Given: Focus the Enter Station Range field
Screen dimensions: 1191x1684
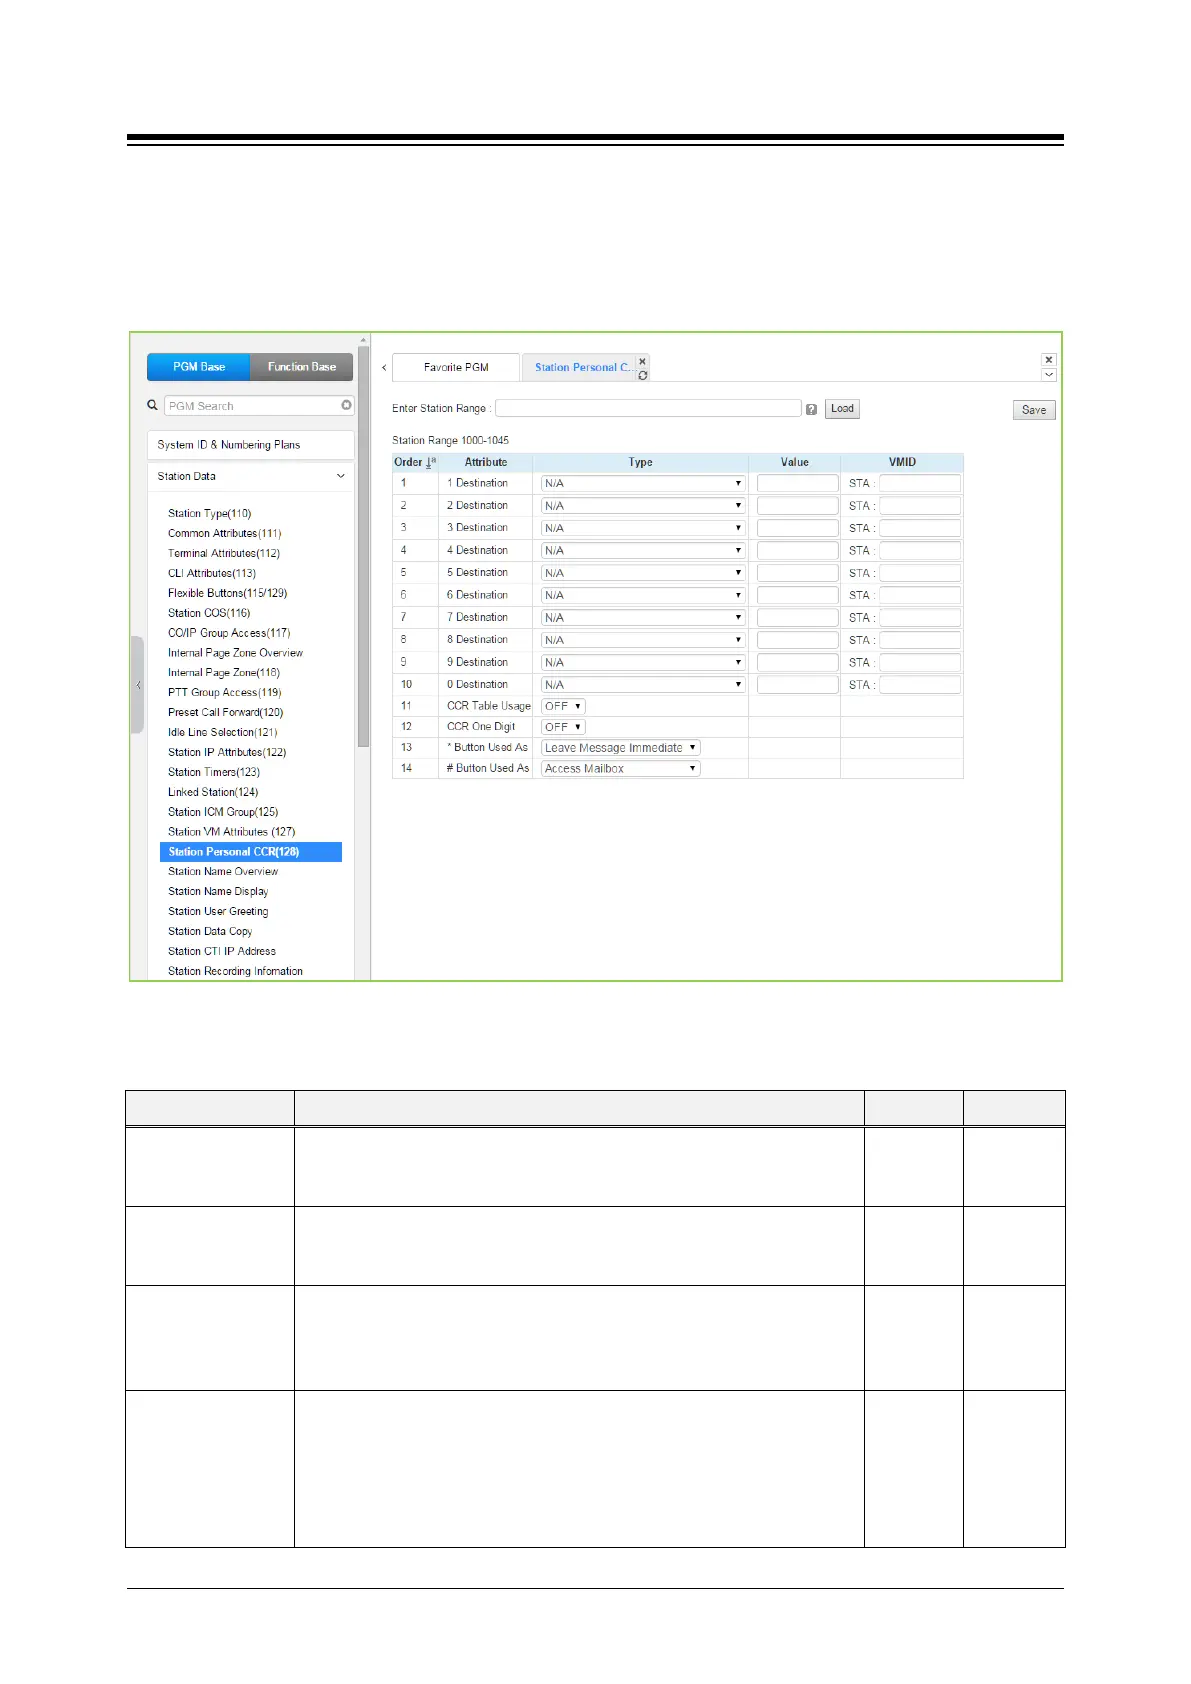Looking at the screenshot, I should click(x=648, y=408).
